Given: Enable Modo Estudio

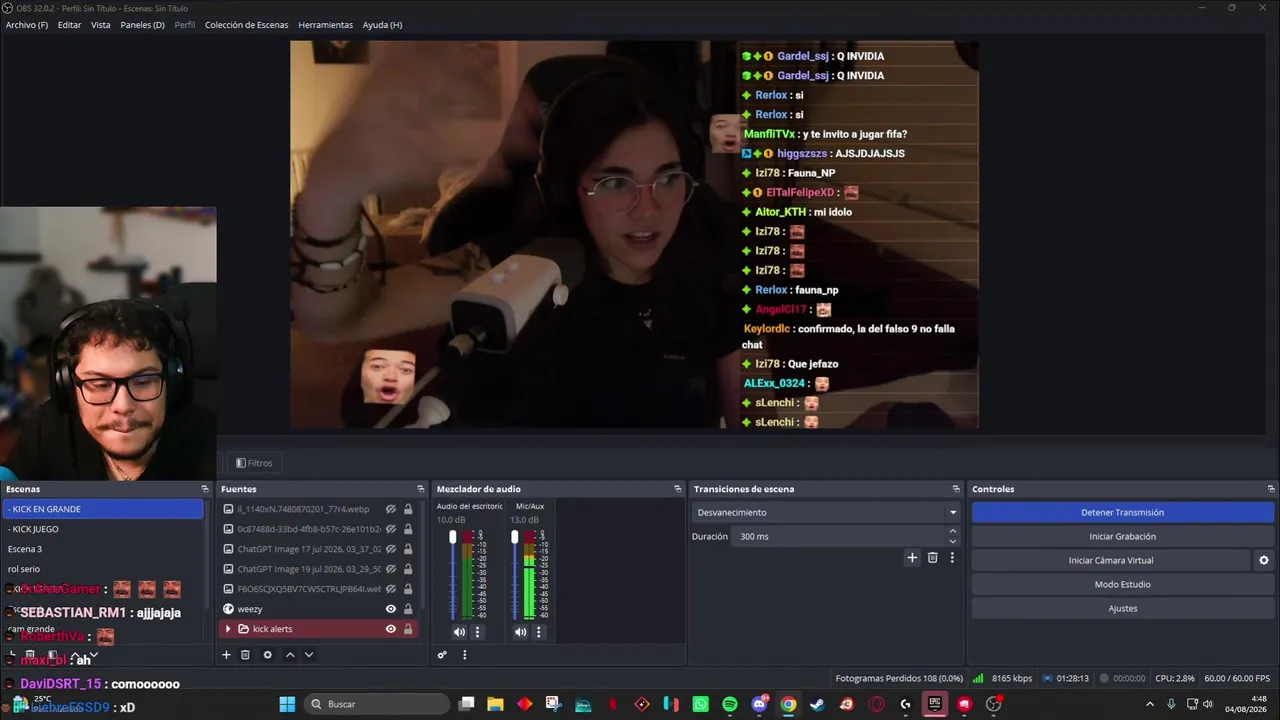Looking at the screenshot, I should pos(1122,584).
